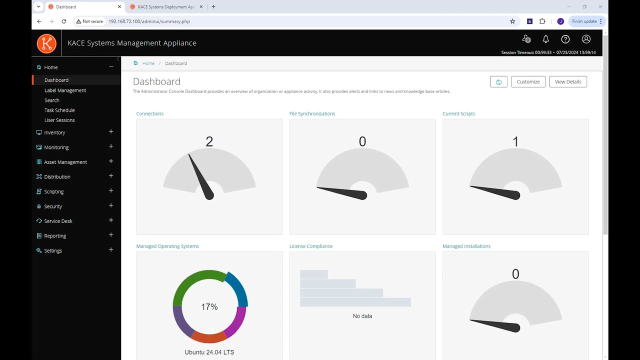640x360 pixels.
Task: Click the blue segment of the OS donut chart
Action: tap(239, 289)
